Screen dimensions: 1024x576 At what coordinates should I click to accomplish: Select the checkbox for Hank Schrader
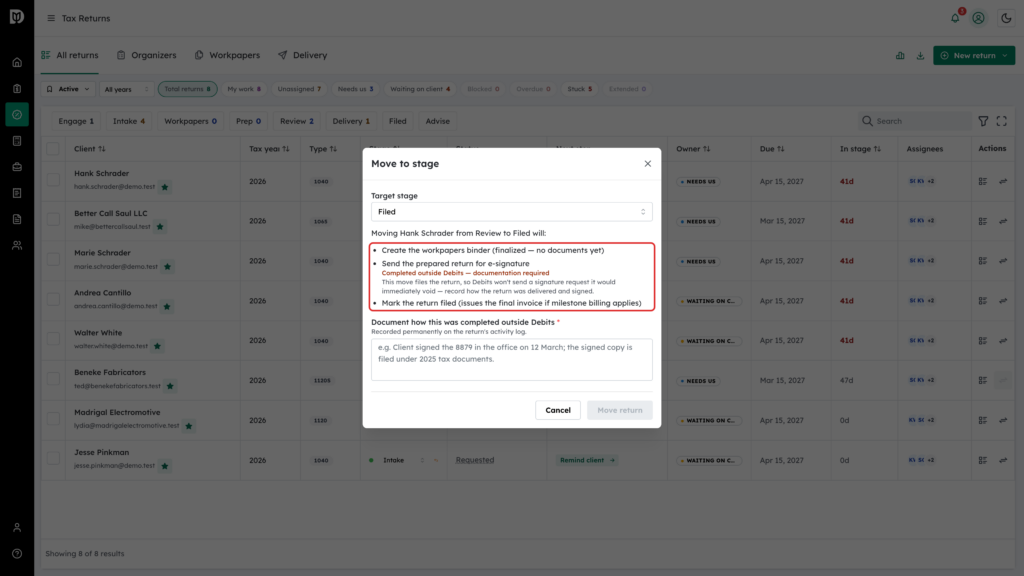(53, 180)
